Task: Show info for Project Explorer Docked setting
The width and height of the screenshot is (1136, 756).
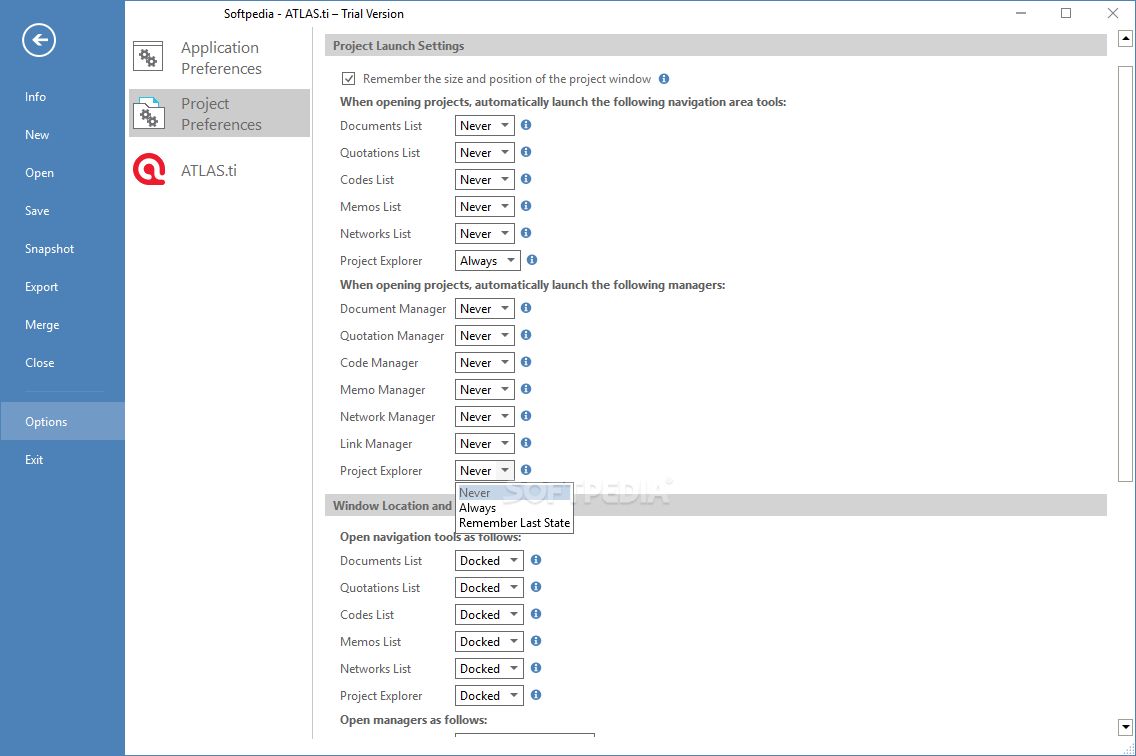Action: 536,694
